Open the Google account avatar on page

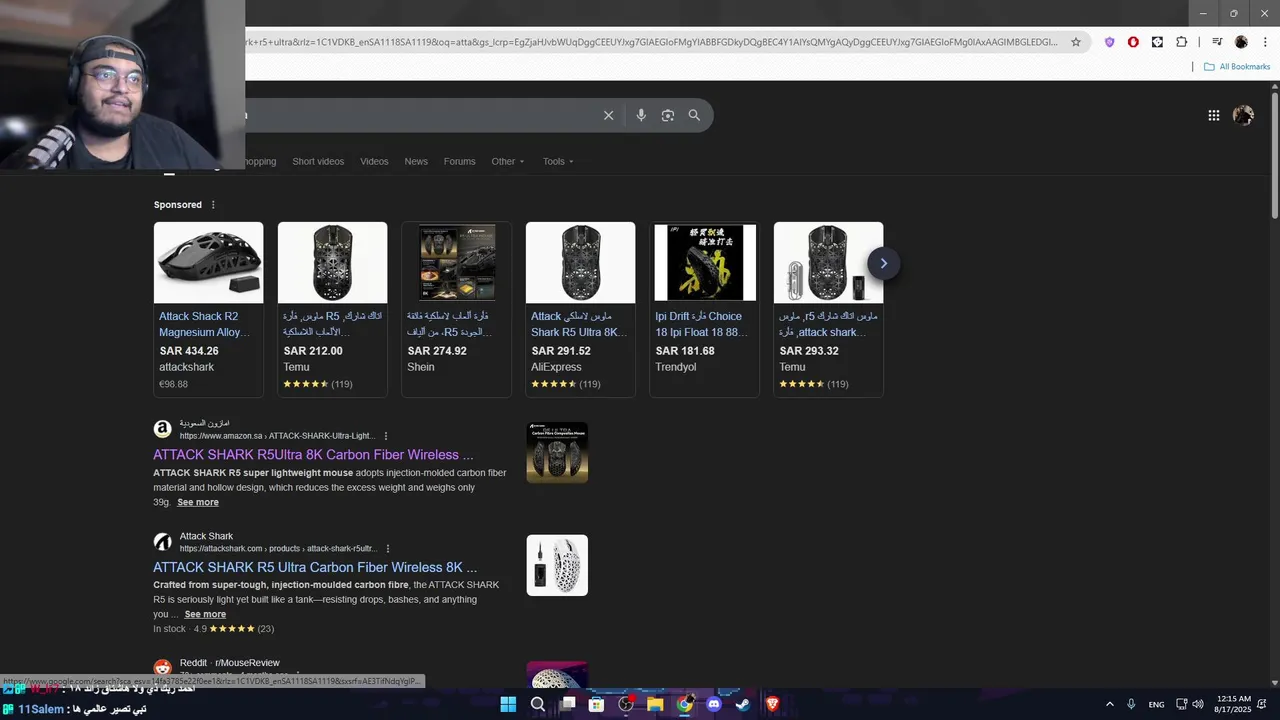point(1243,115)
